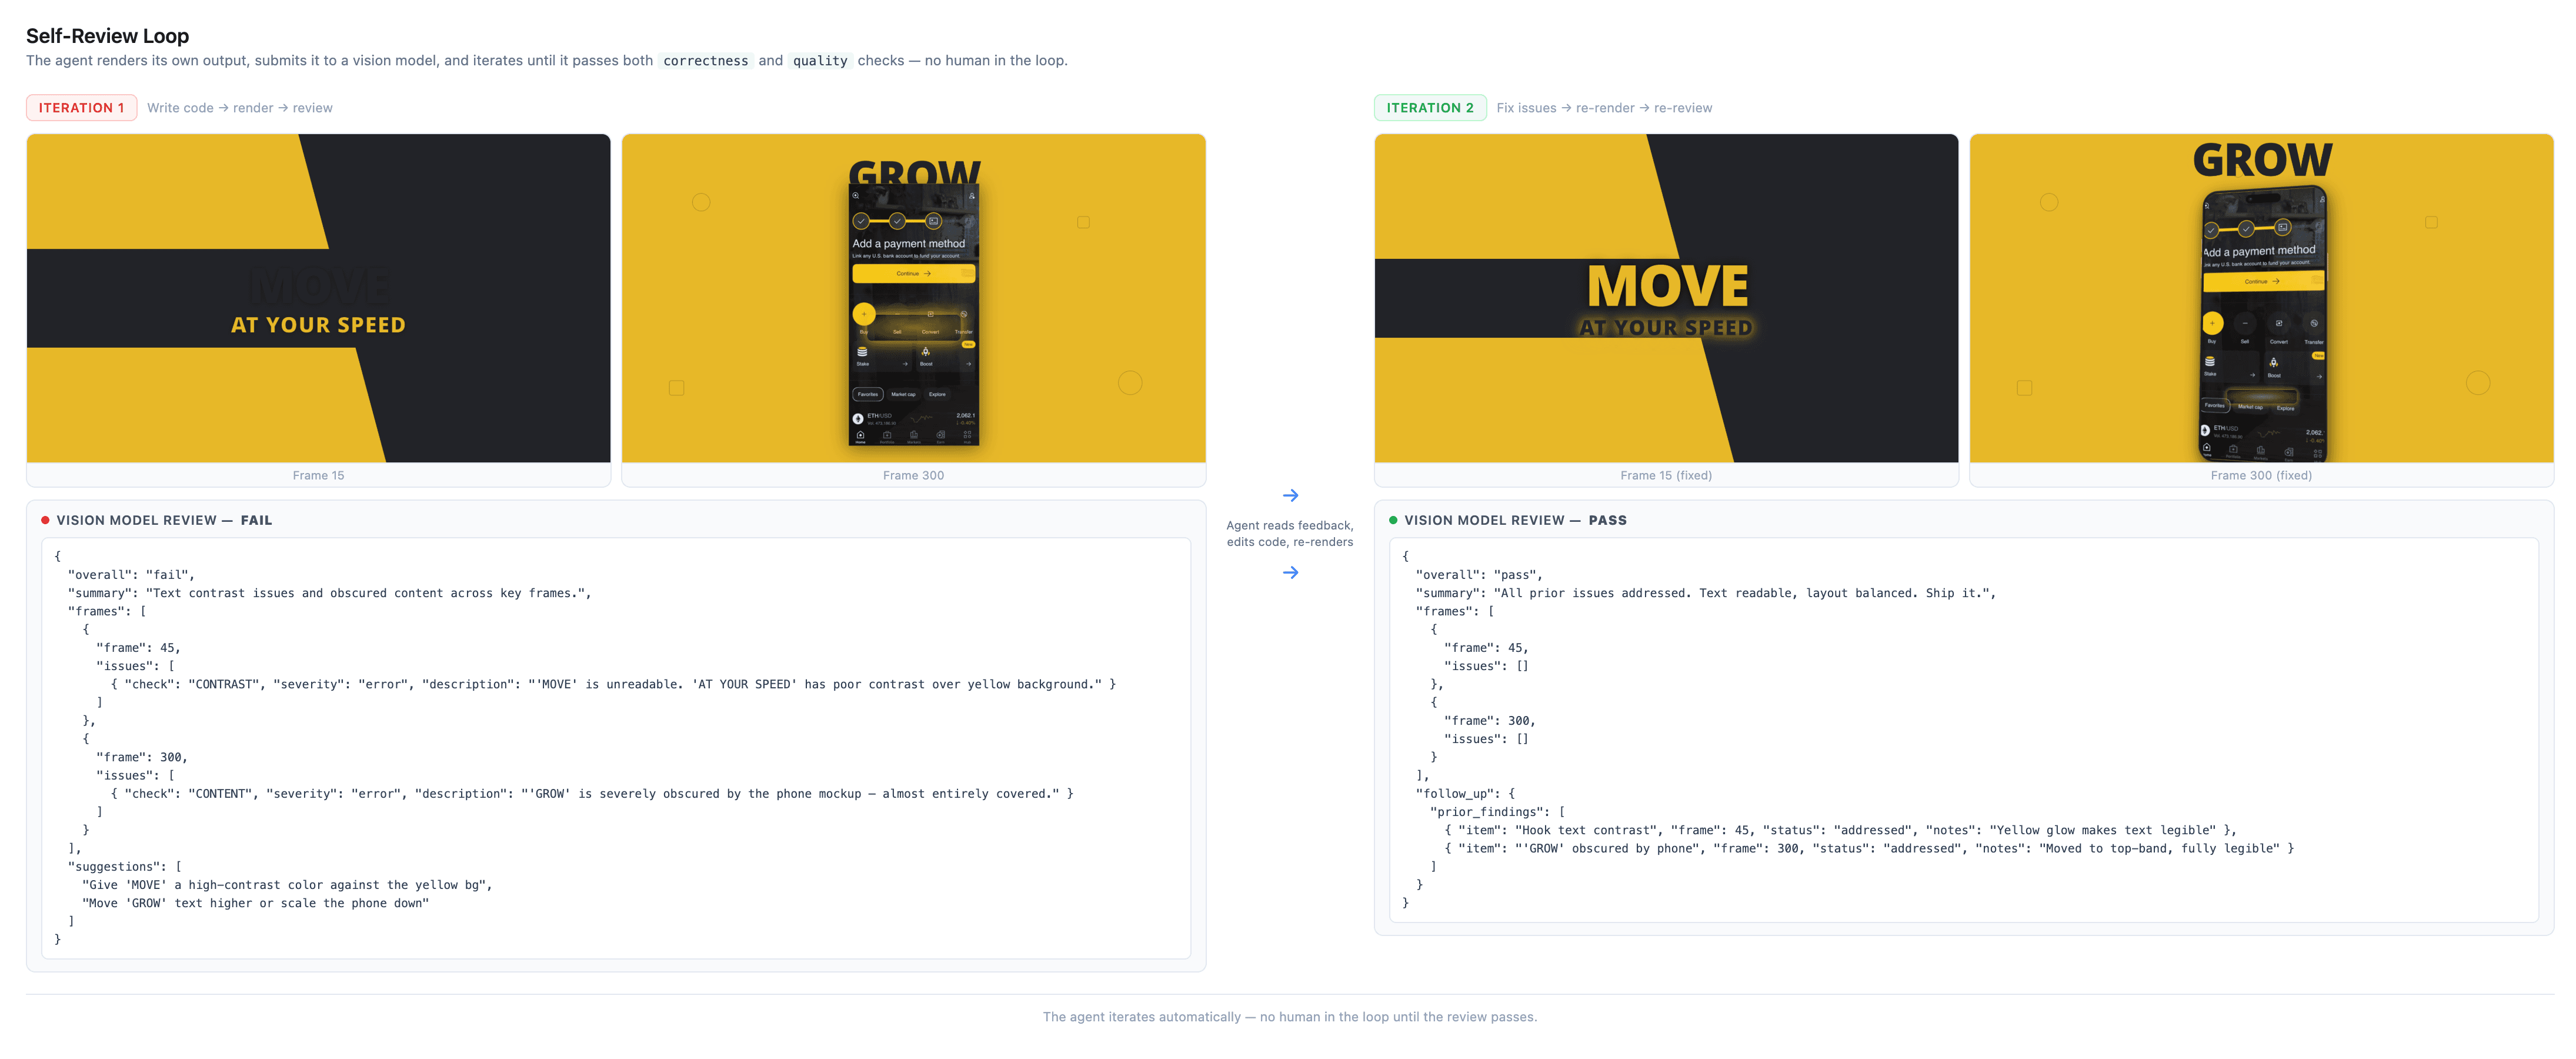
Task: Click the green ITERATION 2 badge
Action: [x=1429, y=108]
